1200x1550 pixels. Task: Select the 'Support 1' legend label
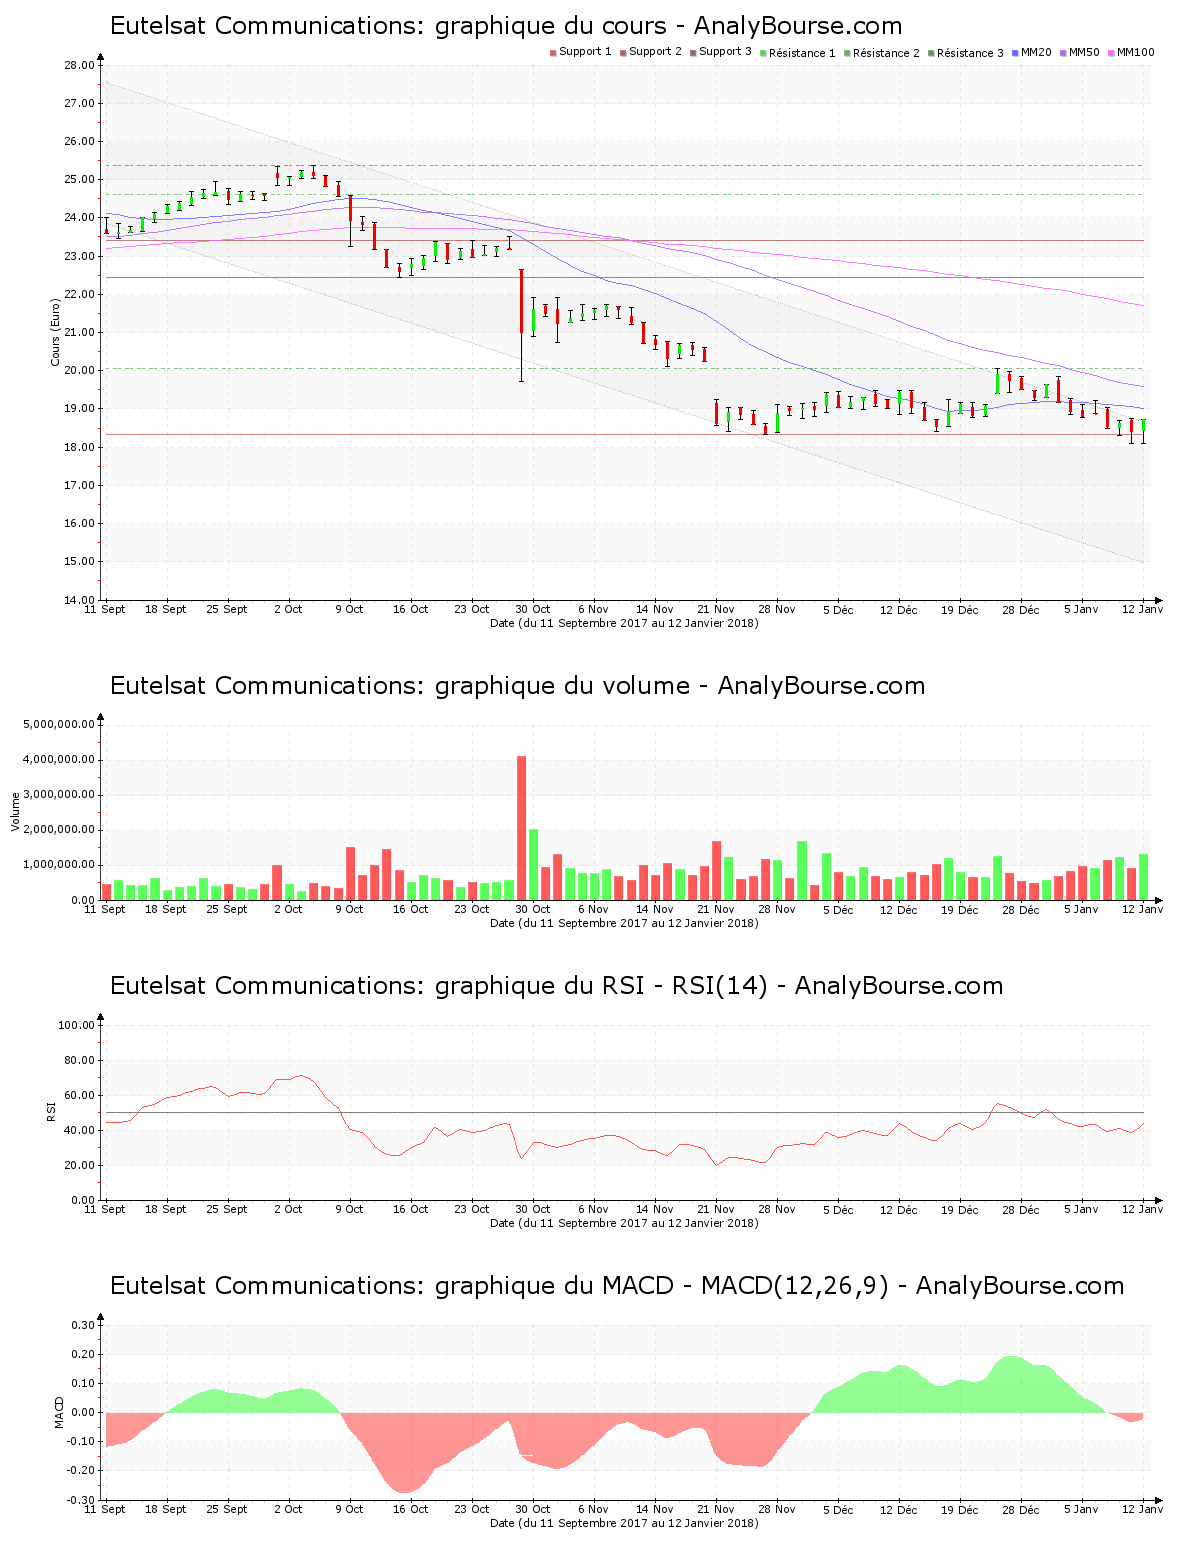tap(585, 52)
